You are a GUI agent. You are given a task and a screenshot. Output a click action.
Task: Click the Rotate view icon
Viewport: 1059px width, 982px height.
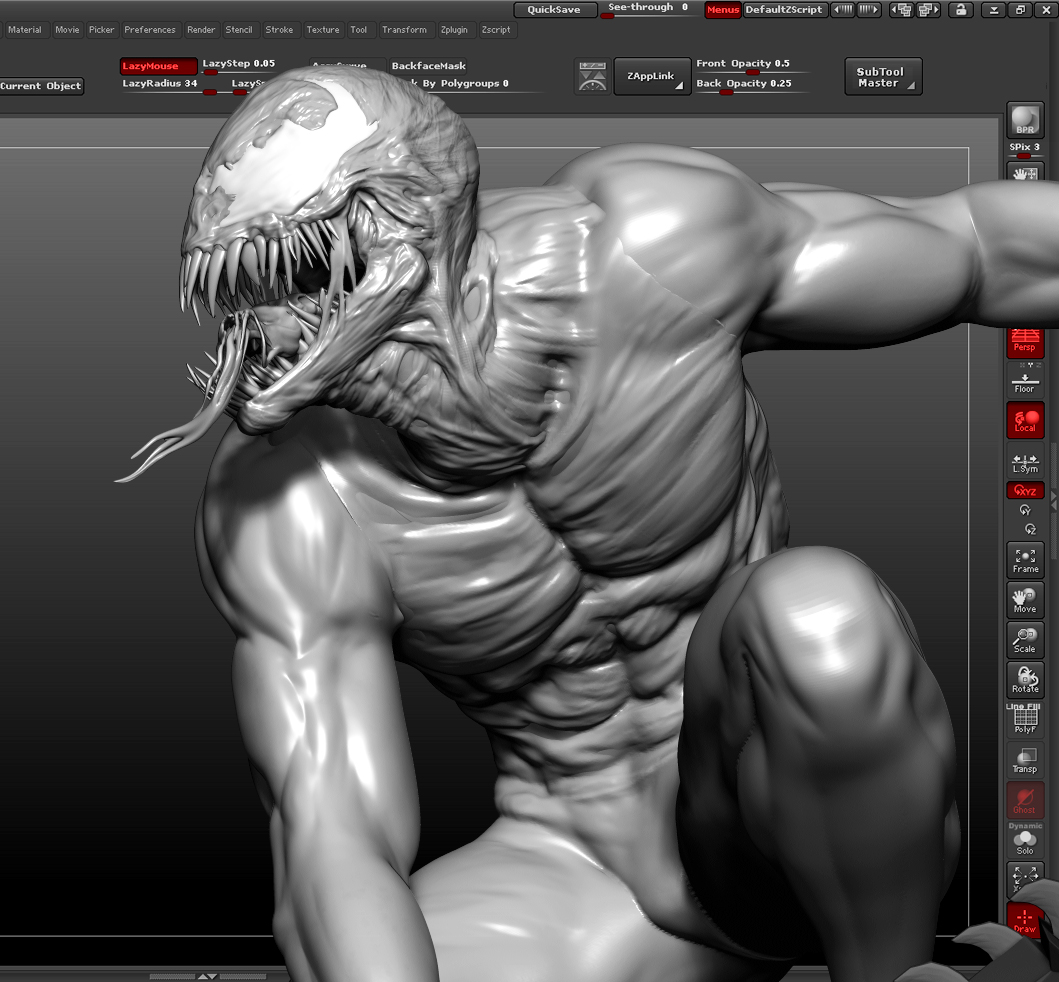1025,679
